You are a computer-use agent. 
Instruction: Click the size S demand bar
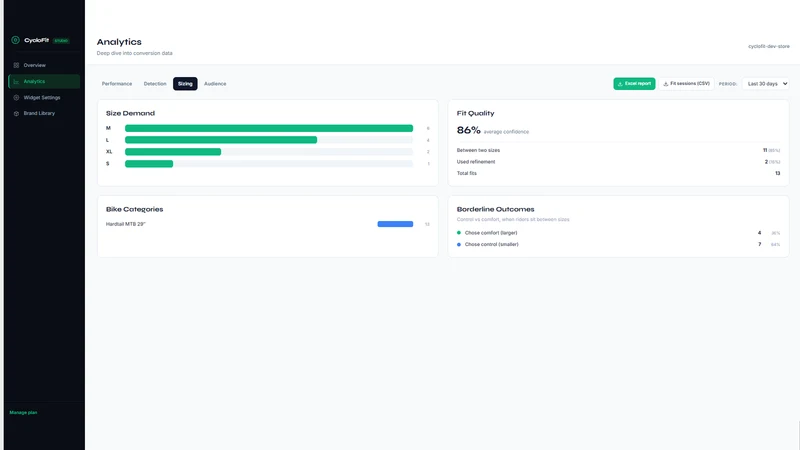pyautogui.click(x=149, y=164)
